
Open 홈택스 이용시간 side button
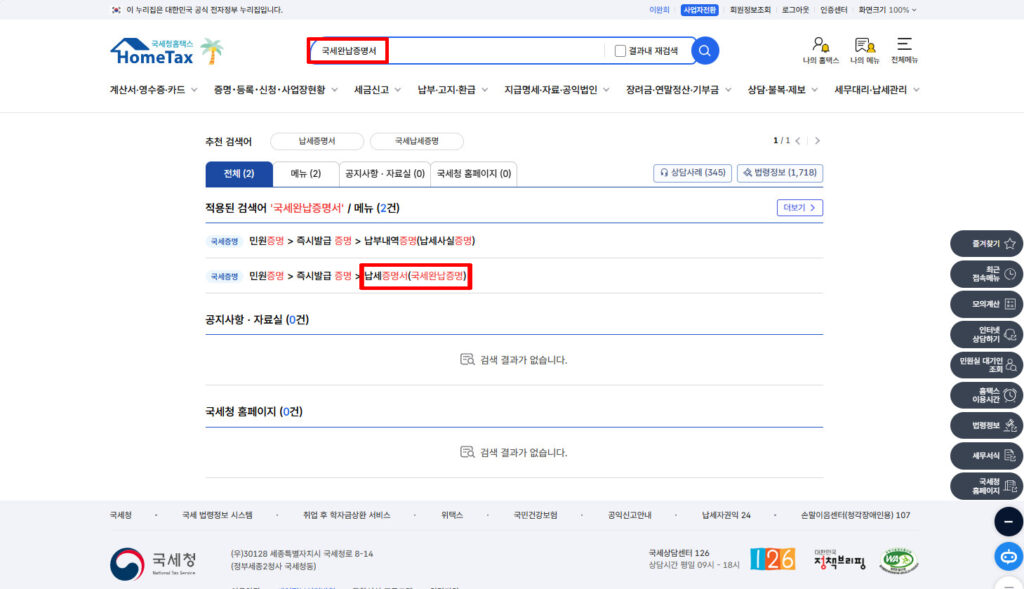[x=986, y=395]
